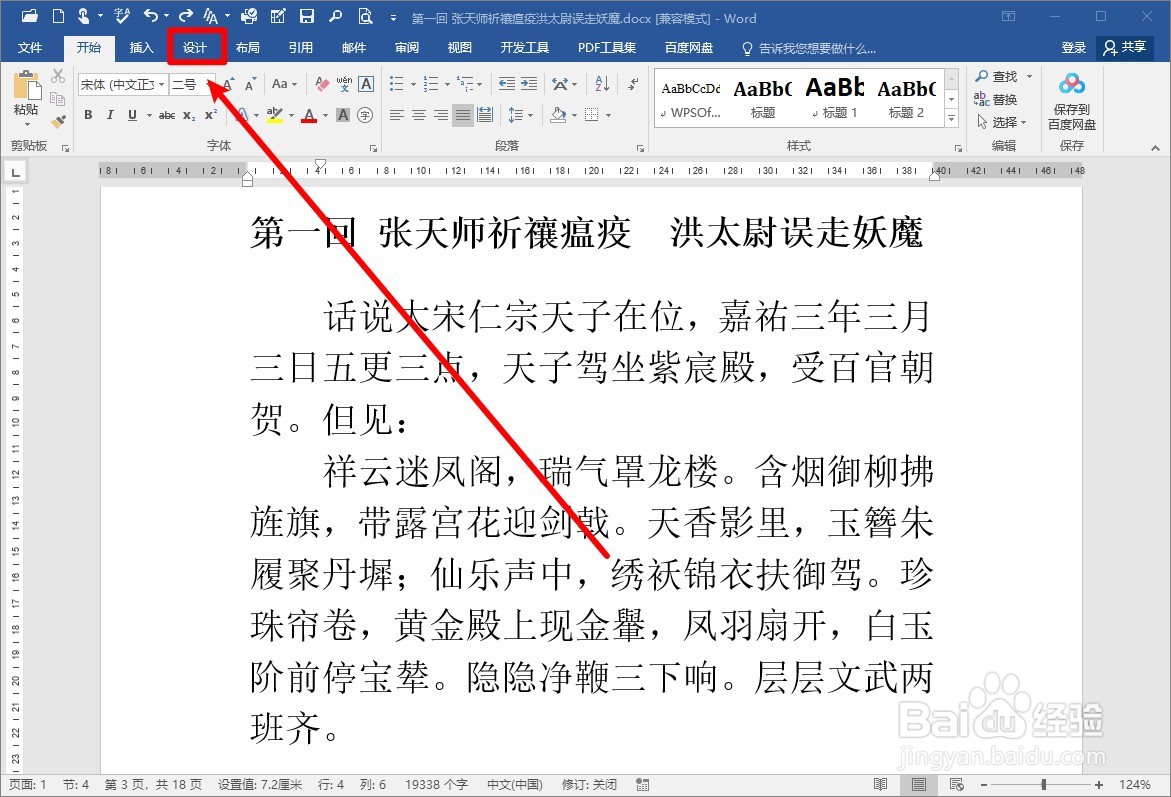The height and width of the screenshot is (797, 1171).
Task: Apply yellow text highlight color
Action: [274, 115]
